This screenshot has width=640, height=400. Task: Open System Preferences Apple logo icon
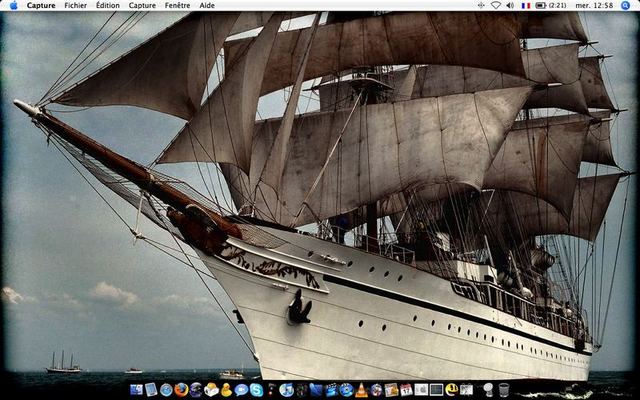point(421,390)
